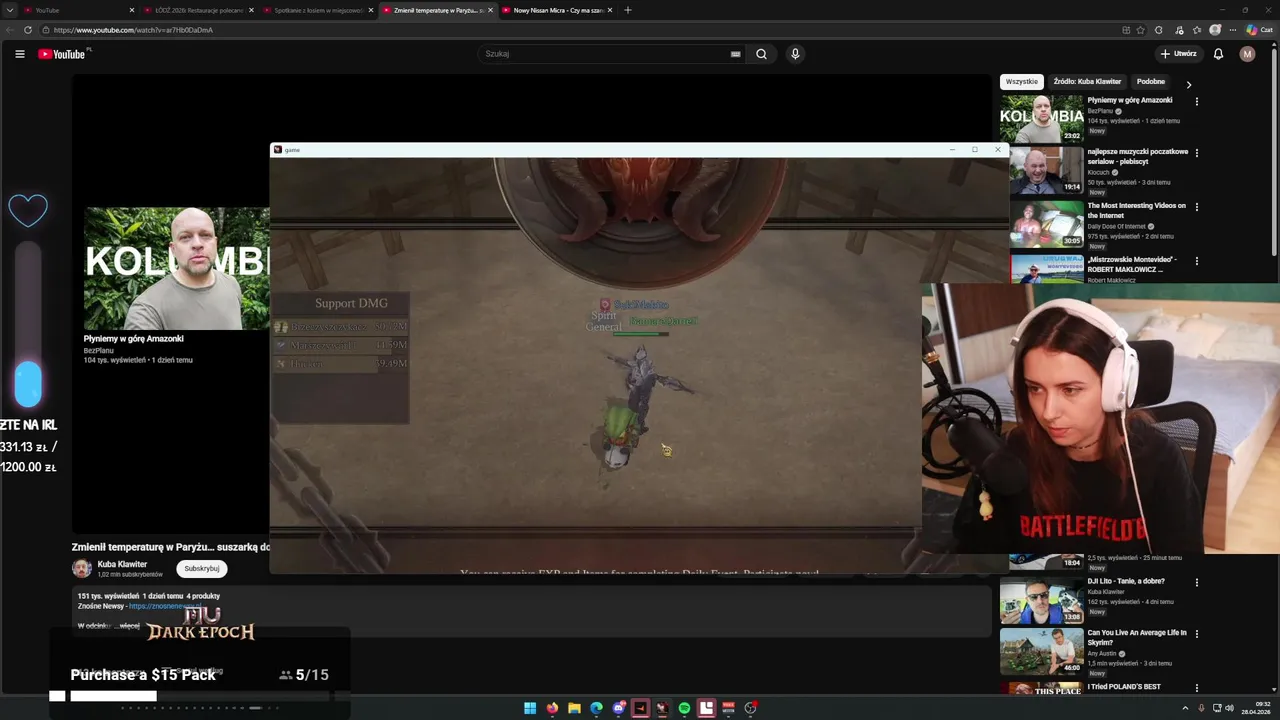1280x720 pixels.
Task: Click the Utwórz create button
Action: click(1178, 54)
